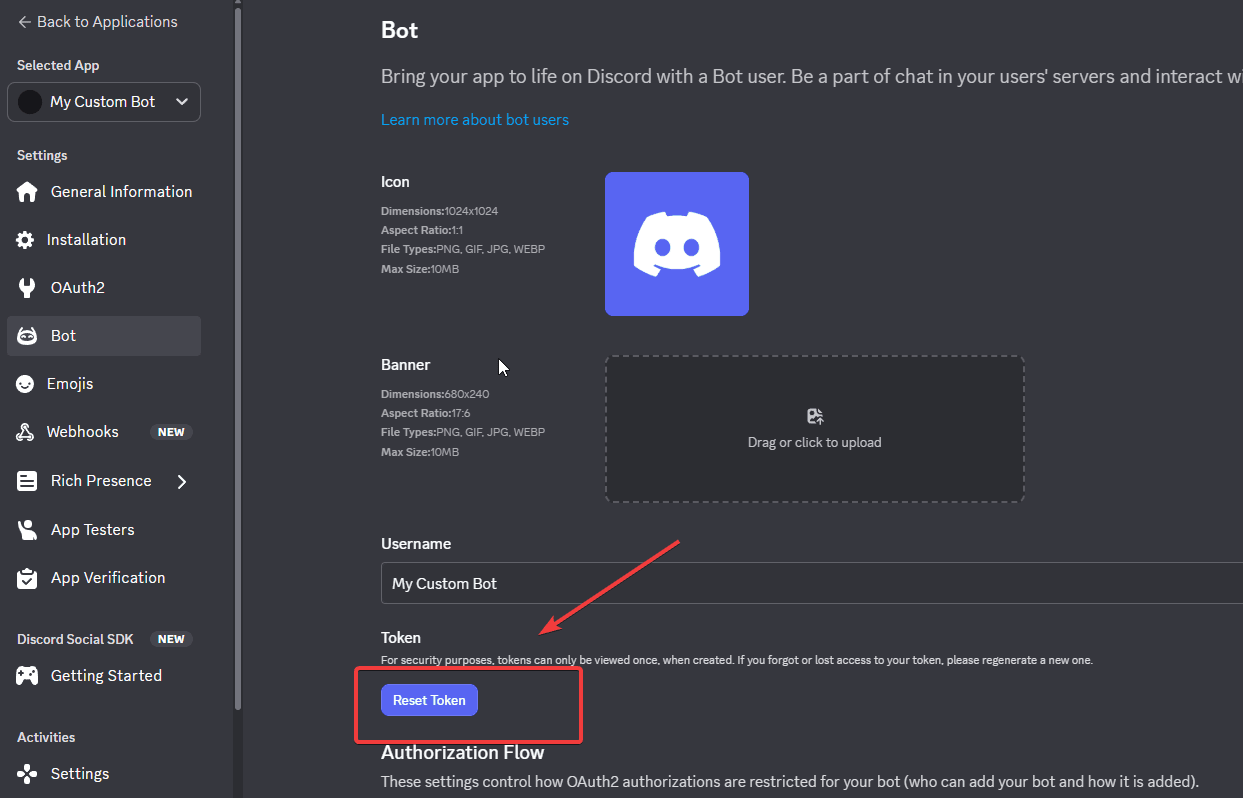The height and width of the screenshot is (798, 1243).
Task: Click the Webhooks icon in sidebar
Action: pyautogui.click(x=26, y=432)
